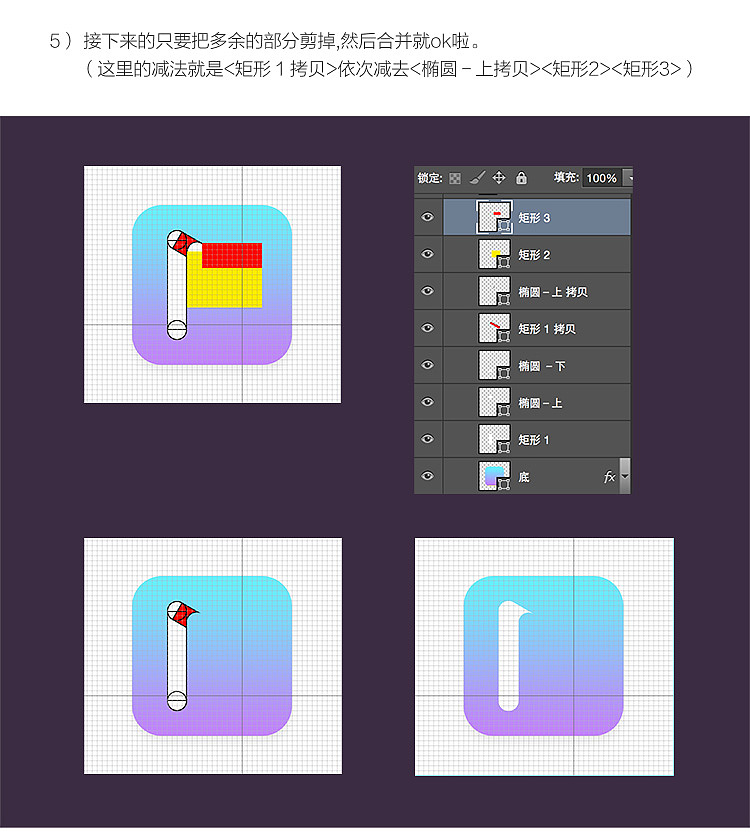Click the fill 100% input field

[601, 178]
